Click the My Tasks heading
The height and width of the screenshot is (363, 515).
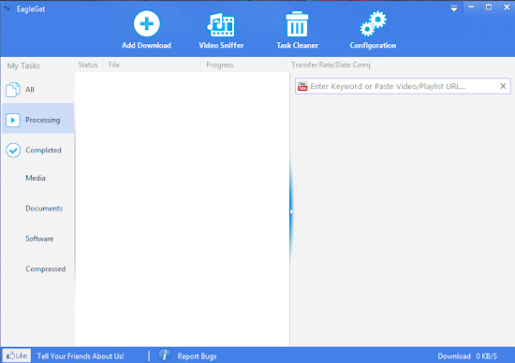(23, 66)
